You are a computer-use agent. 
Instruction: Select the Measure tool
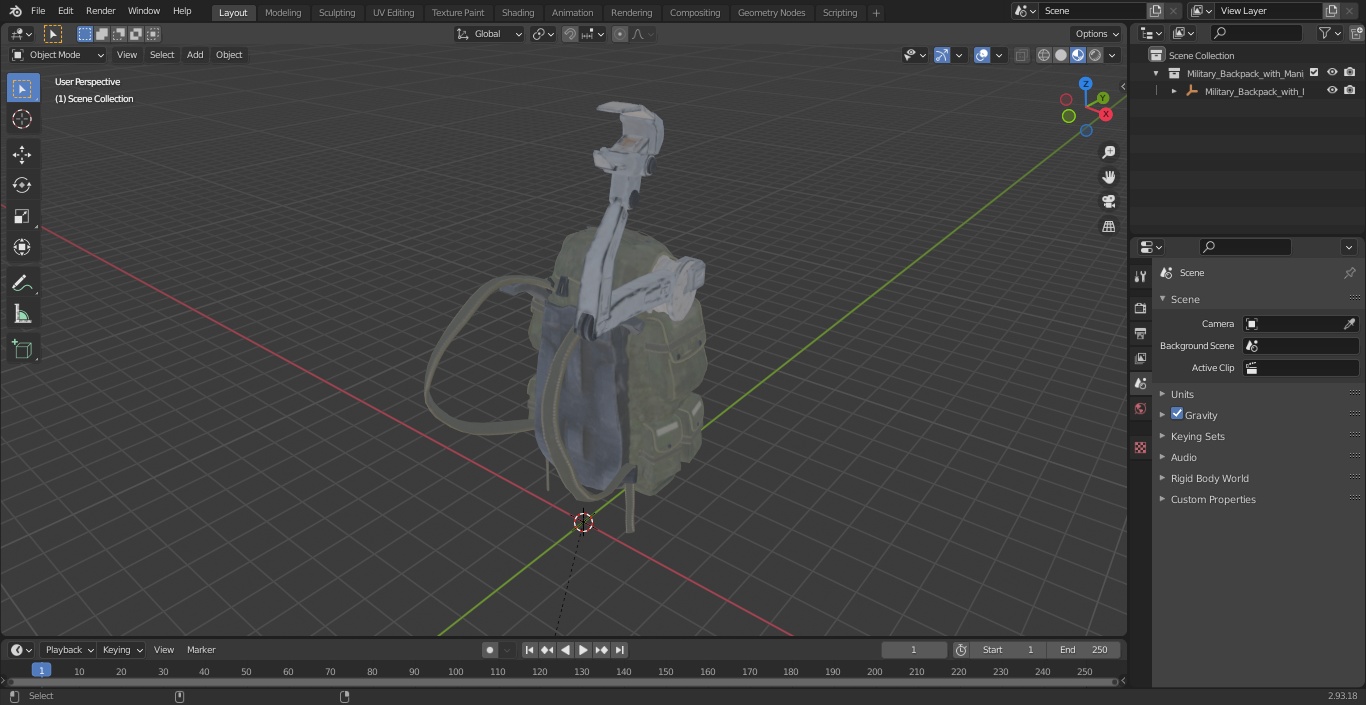pos(22,315)
